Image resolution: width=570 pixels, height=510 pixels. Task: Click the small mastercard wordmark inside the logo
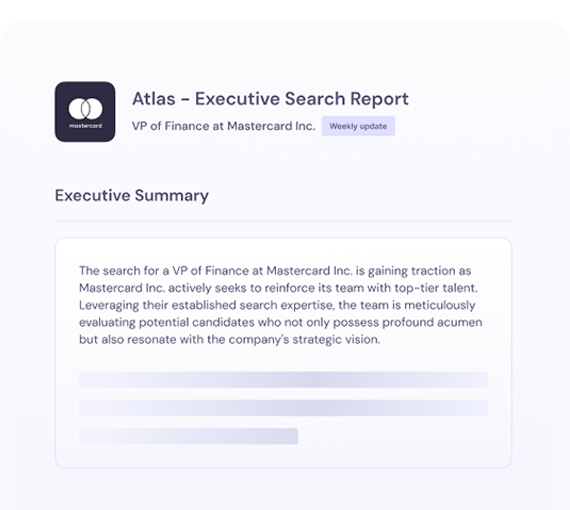[85, 126]
